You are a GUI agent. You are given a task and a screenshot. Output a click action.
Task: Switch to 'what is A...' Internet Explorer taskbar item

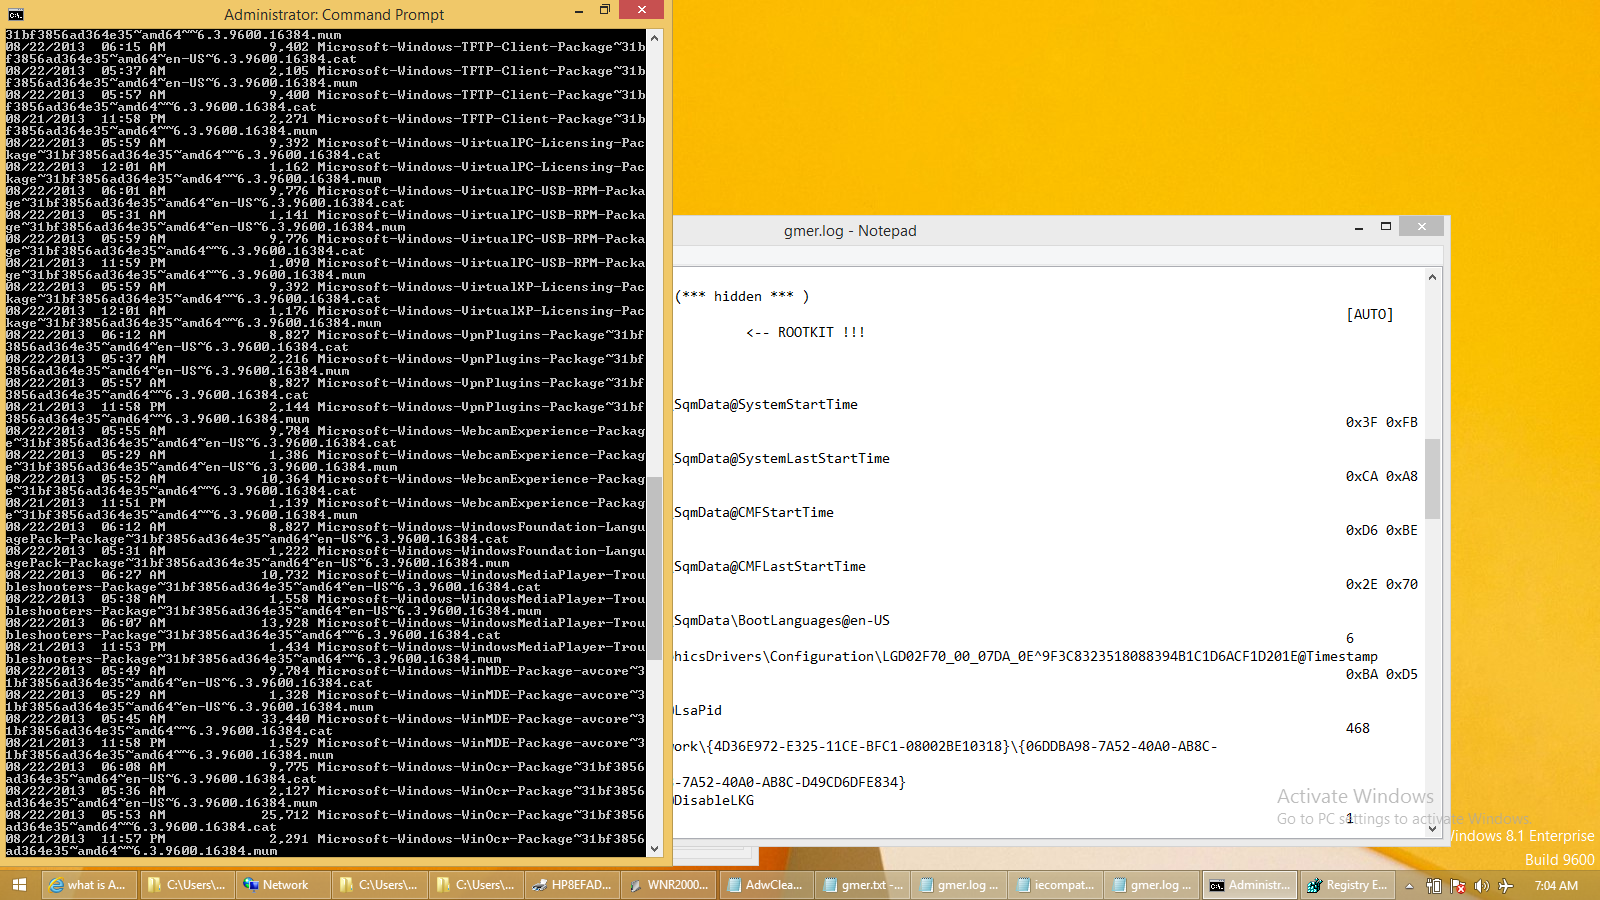87,885
